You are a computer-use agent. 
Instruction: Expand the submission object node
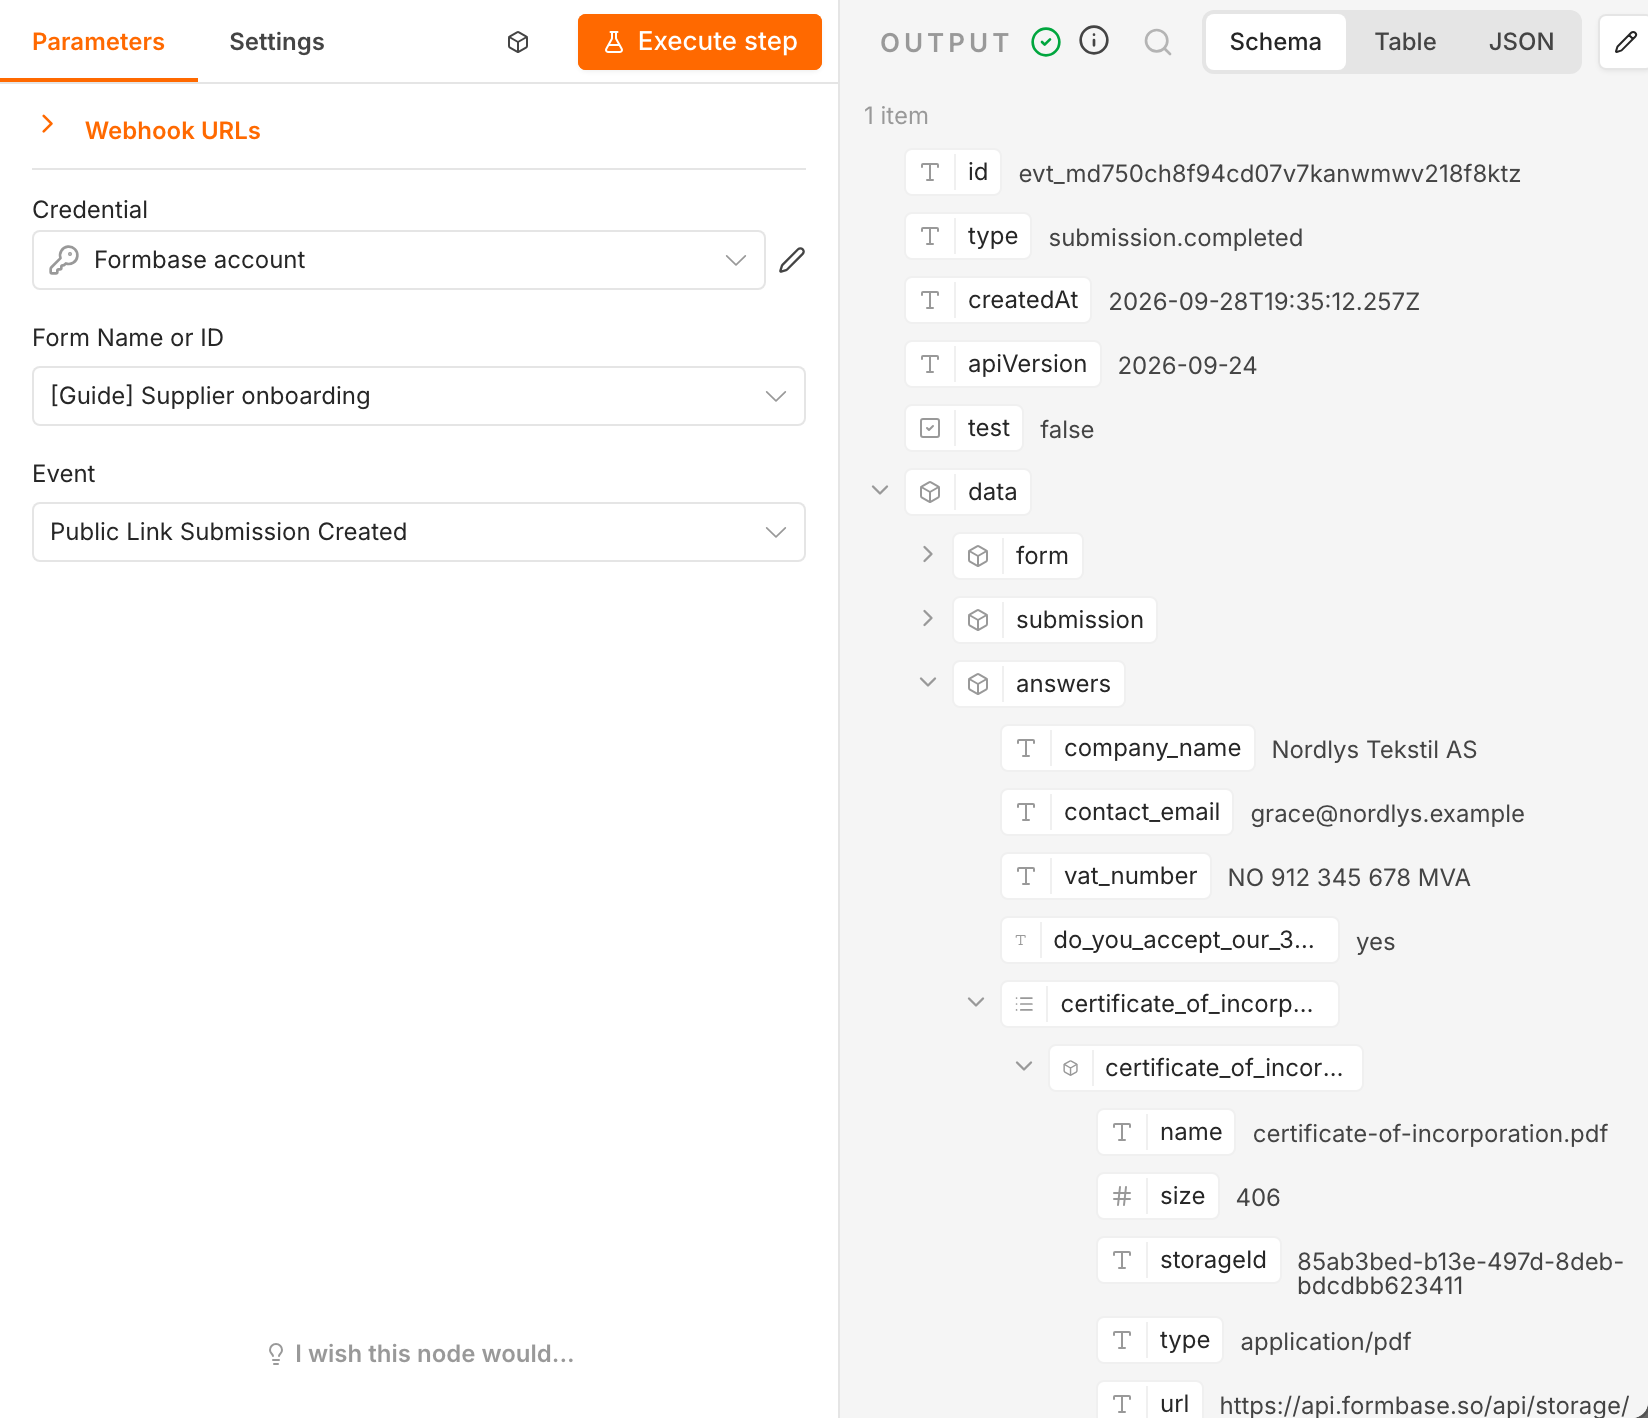pos(928,618)
